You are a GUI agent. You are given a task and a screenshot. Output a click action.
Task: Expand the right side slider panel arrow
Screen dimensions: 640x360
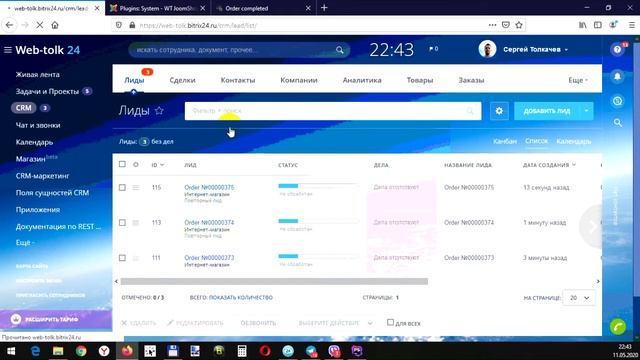[592, 227]
